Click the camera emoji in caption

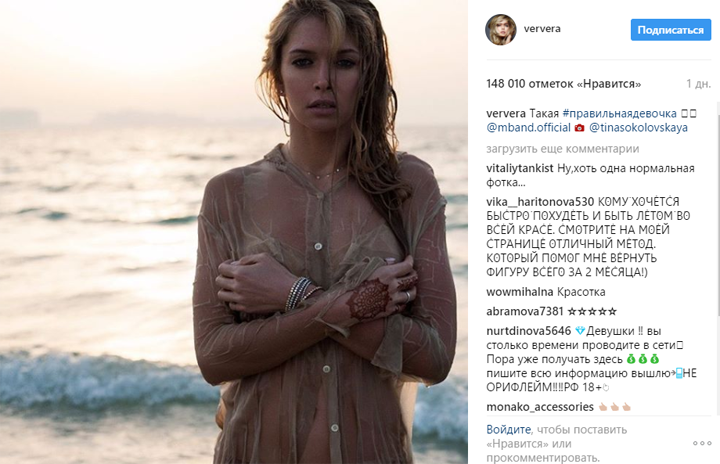coord(579,128)
